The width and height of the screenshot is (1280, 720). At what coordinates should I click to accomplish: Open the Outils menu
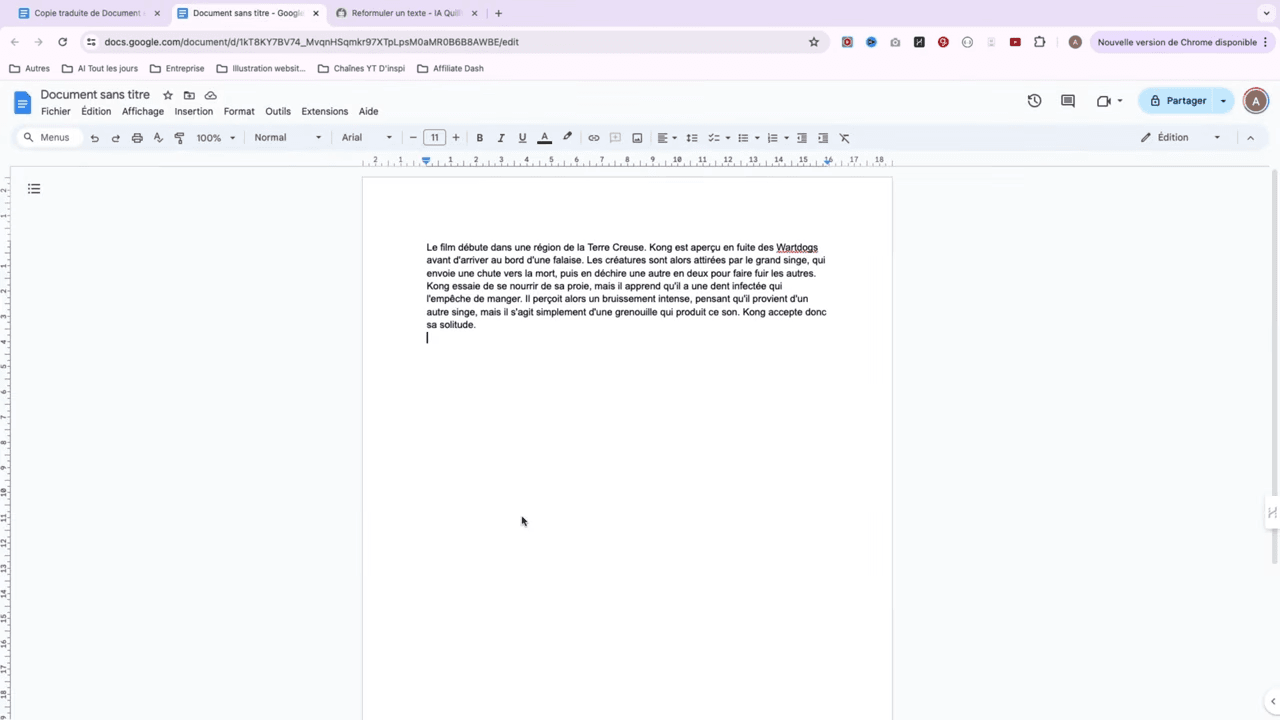click(278, 112)
